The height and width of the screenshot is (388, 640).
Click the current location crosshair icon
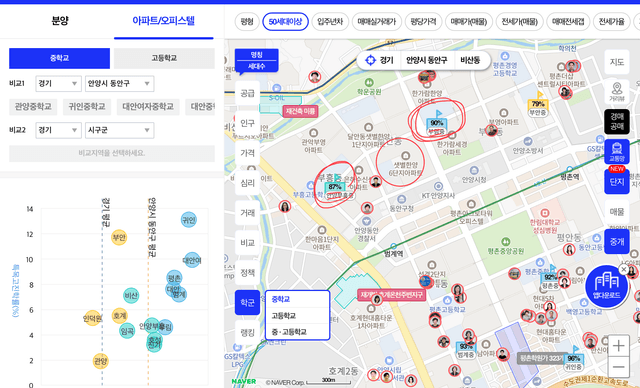[370, 60]
